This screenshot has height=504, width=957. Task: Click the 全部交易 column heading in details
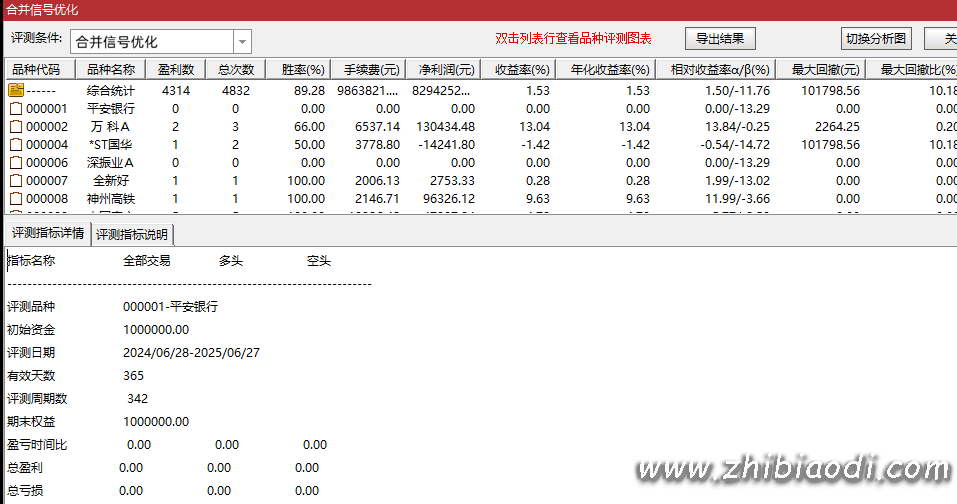[146, 261]
